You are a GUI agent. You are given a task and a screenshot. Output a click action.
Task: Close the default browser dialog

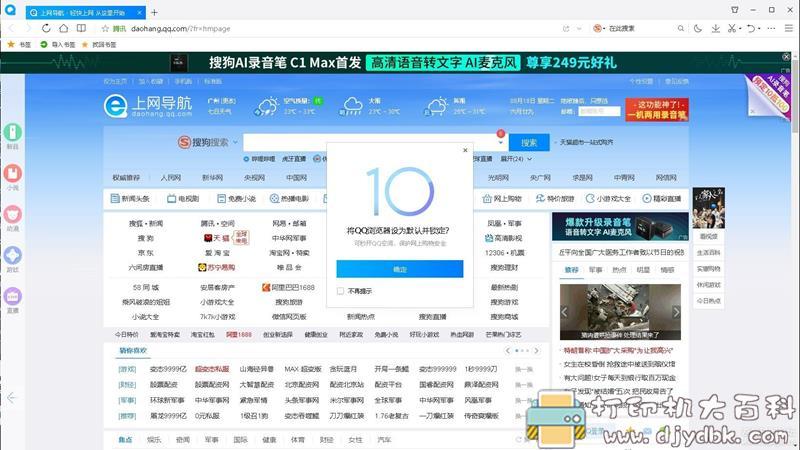click(x=465, y=150)
